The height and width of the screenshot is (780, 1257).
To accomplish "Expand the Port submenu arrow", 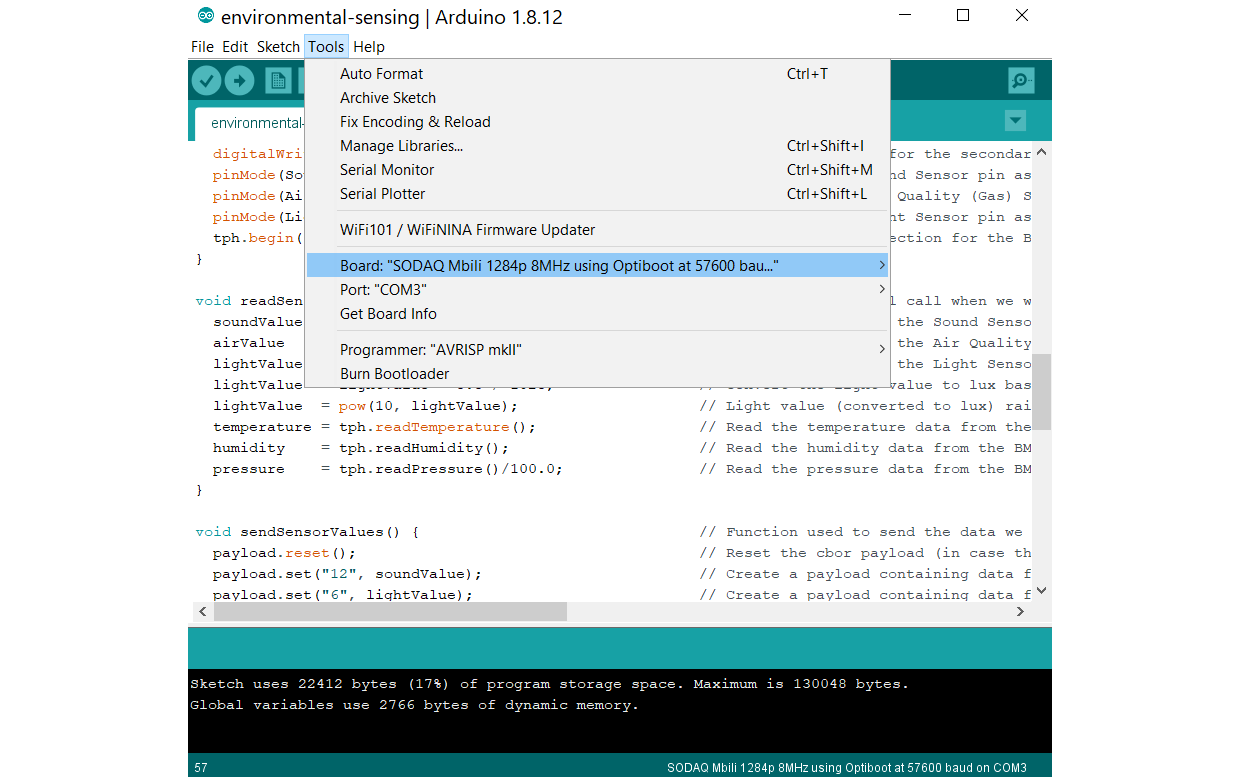I will tap(881, 289).
